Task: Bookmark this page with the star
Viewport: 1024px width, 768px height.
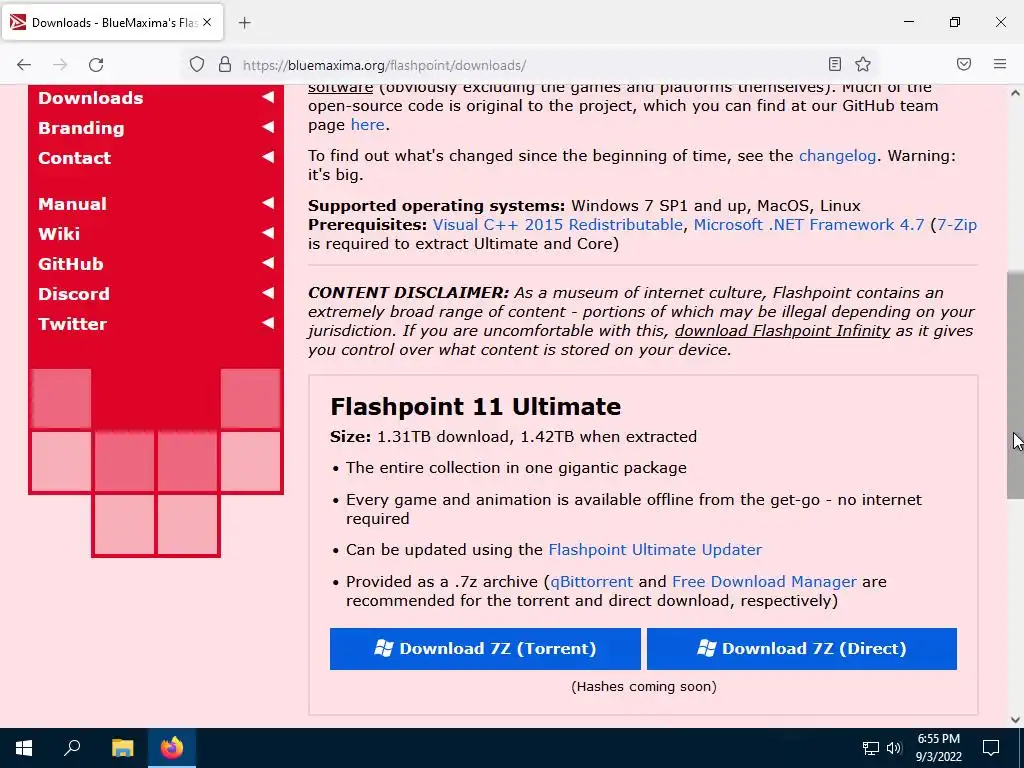Action: tap(863, 64)
